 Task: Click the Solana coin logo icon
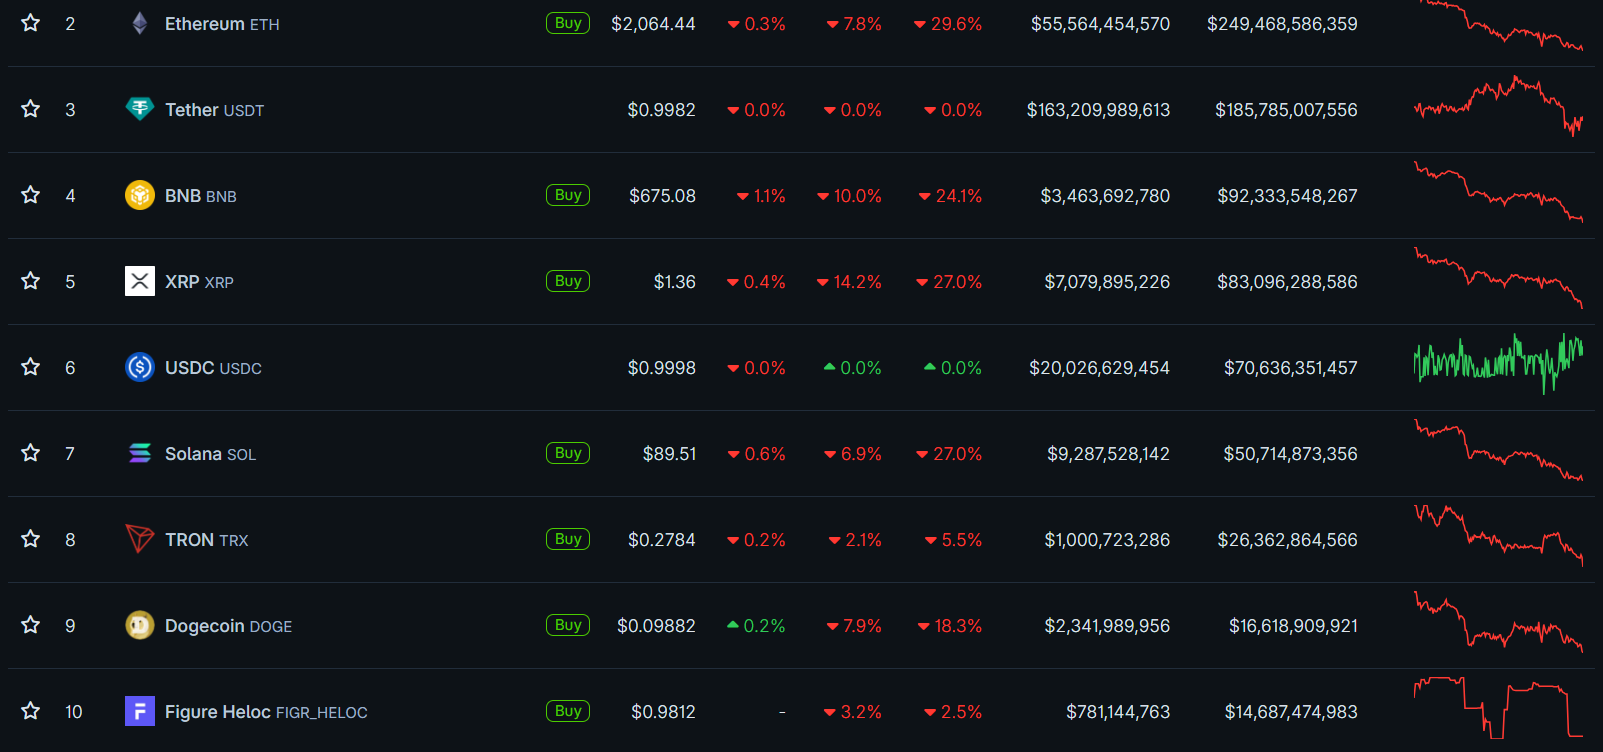click(140, 453)
